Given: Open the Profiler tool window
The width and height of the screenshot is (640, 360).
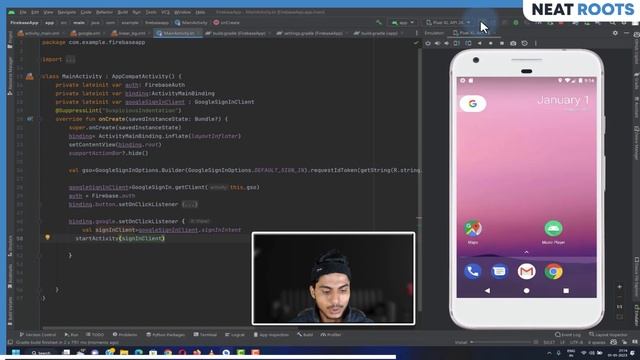Looking at the screenshot, I should (331, 335).
